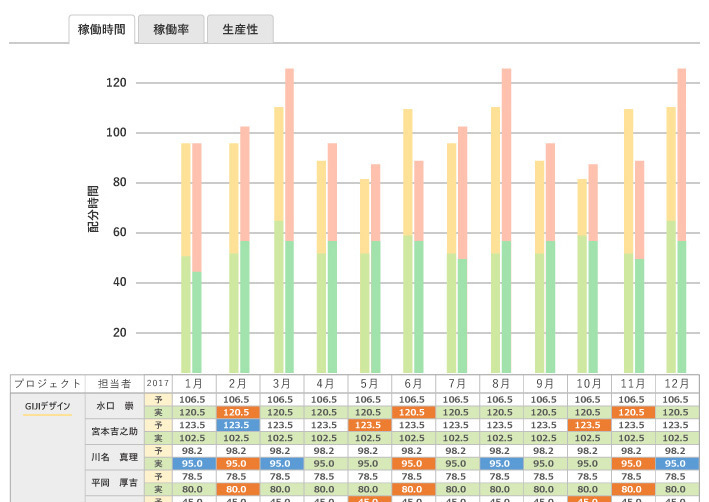
Task: Click orange 120.5 cell under 2月
Action: 237,412
